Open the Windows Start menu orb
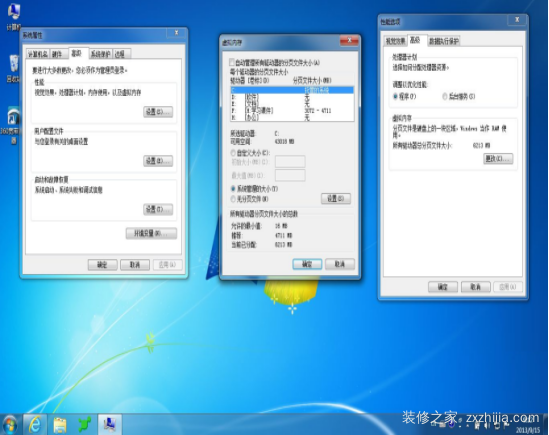 (x=10, y=425)
